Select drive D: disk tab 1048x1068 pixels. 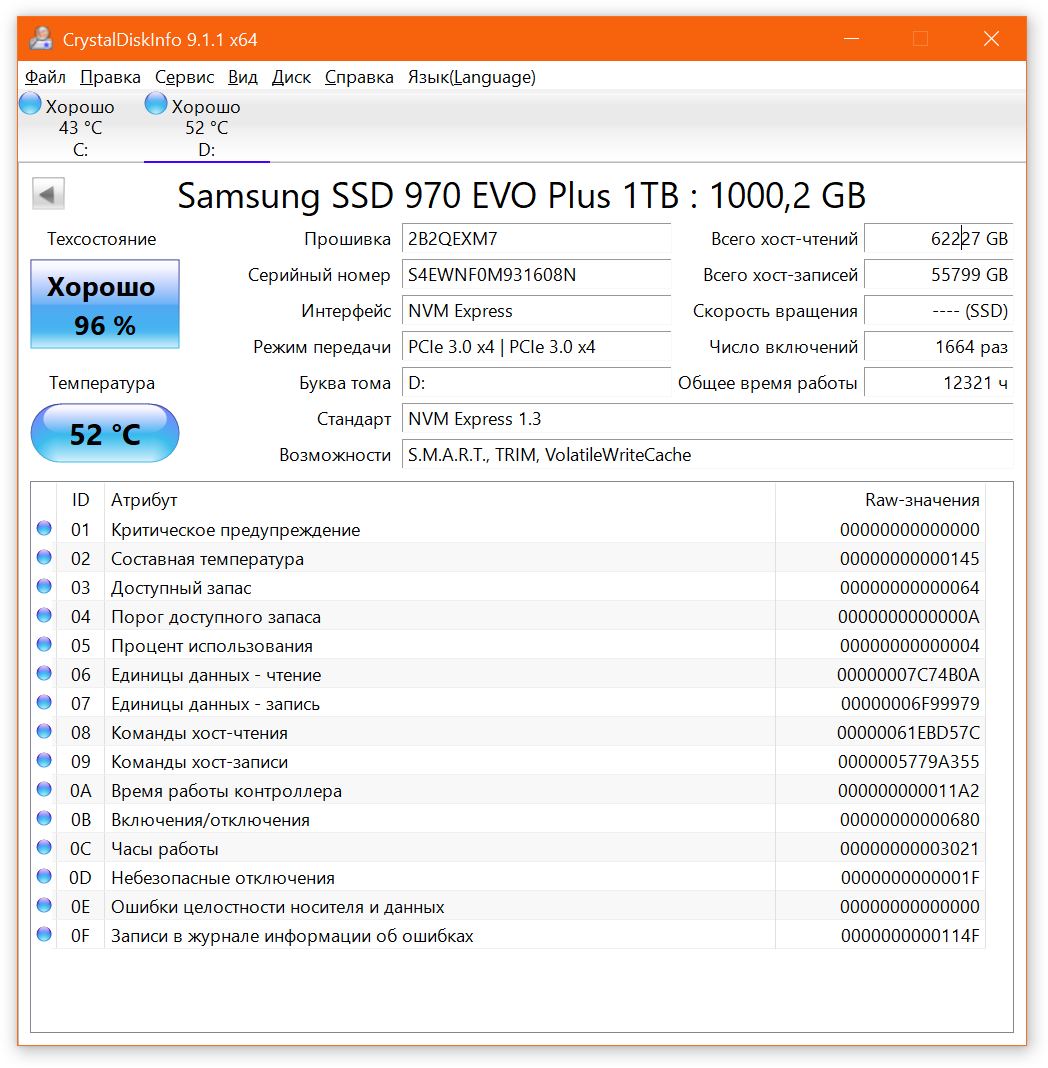(x=207, y=126)
